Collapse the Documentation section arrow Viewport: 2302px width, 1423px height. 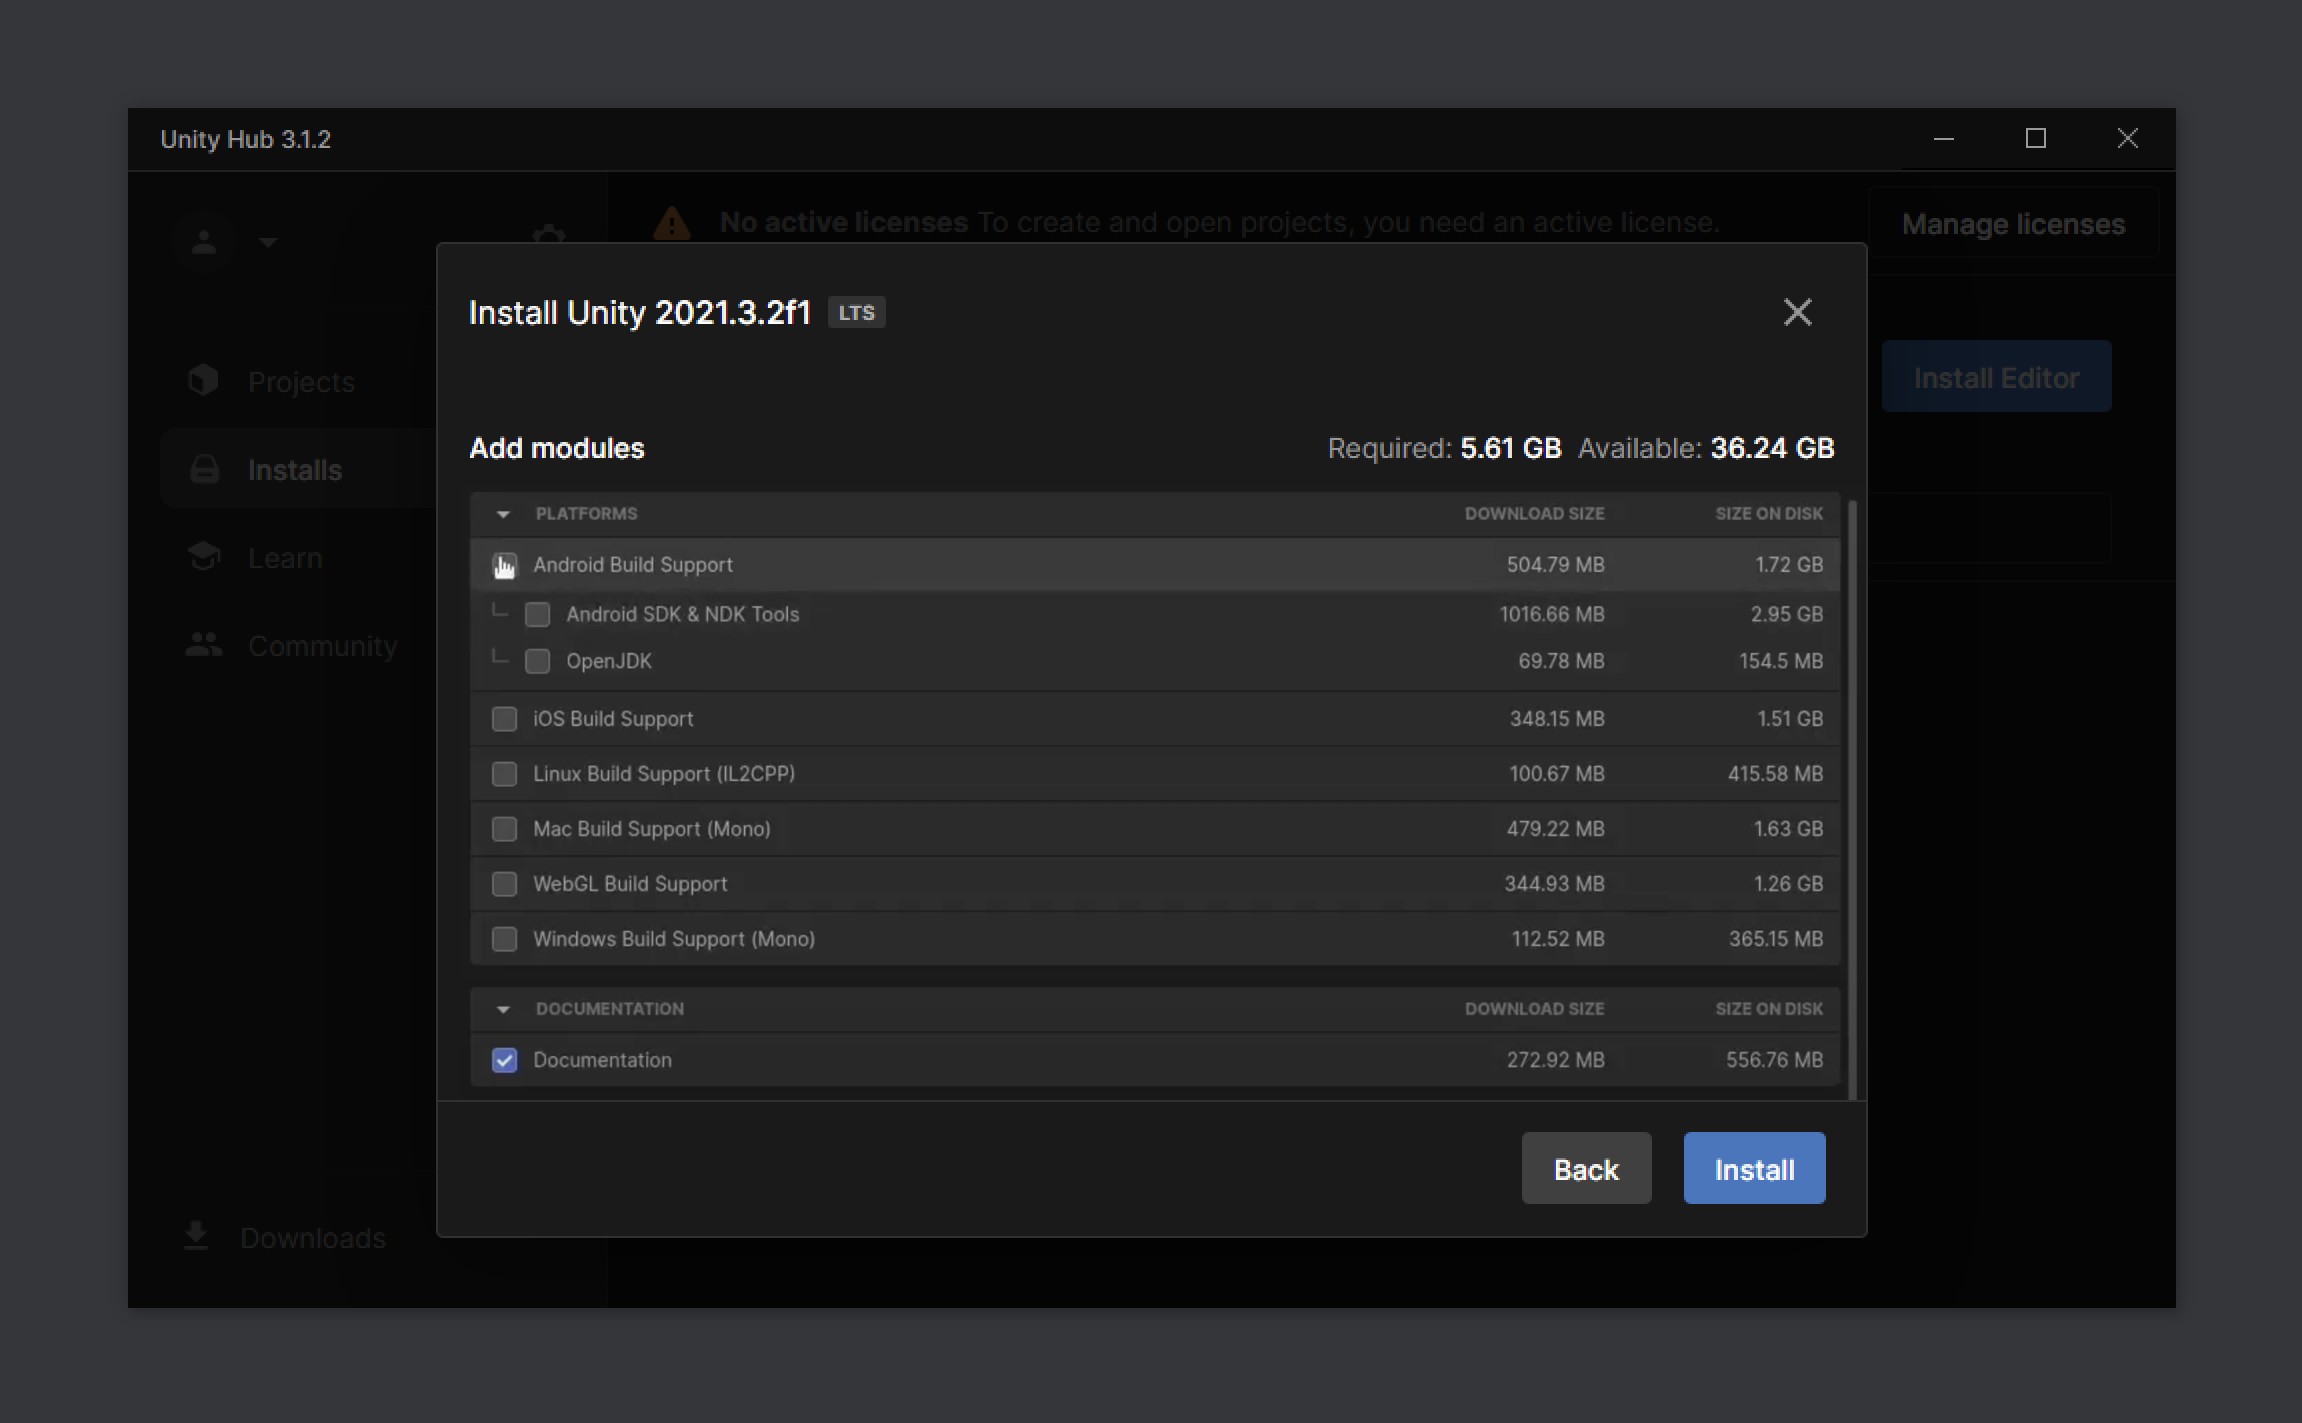(503, 1009)
